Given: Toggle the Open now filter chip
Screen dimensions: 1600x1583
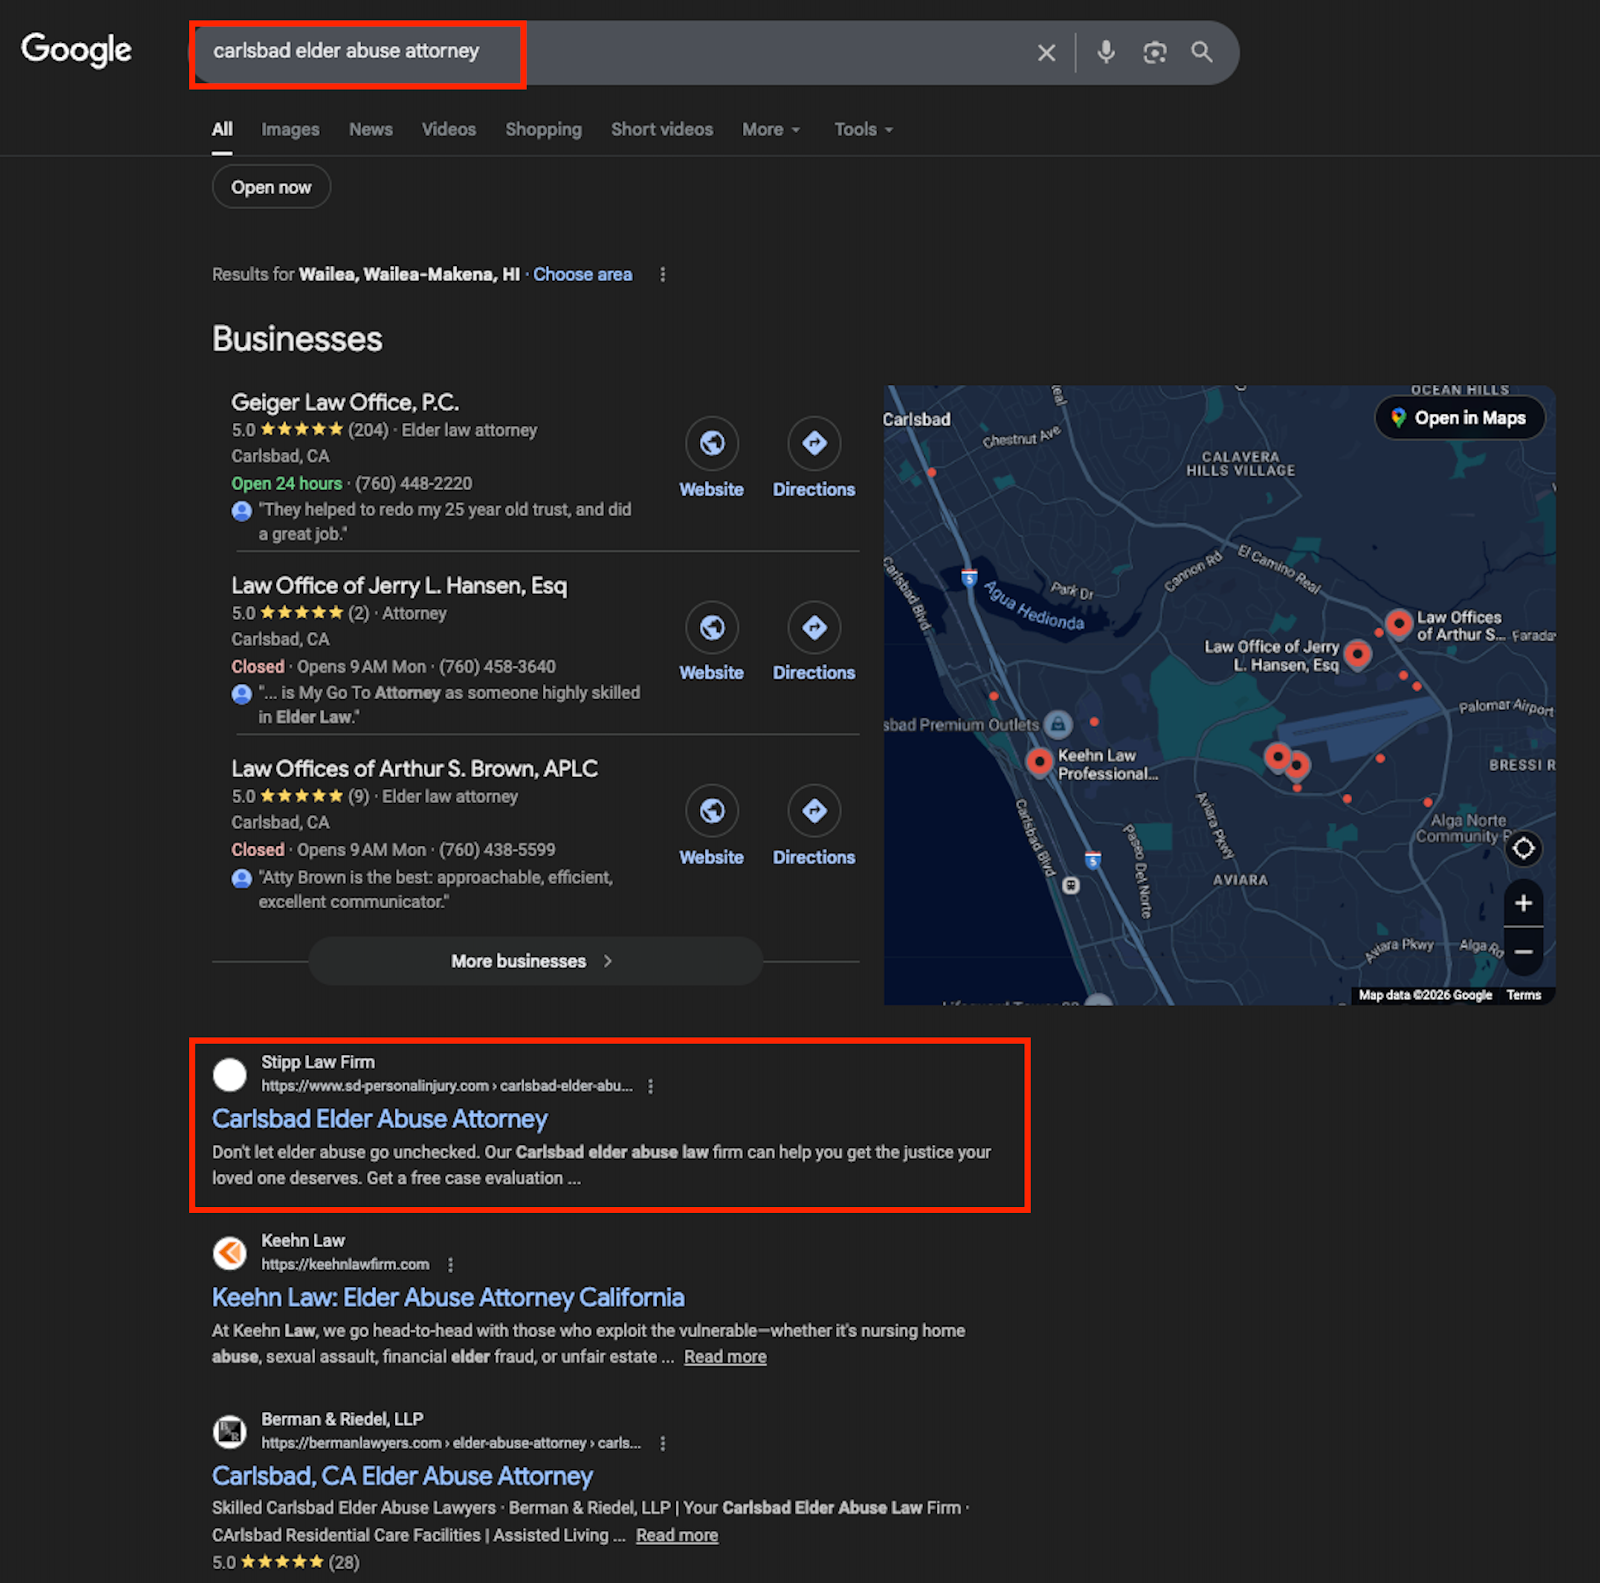Looking at the screenshot, I should [271, 187].
